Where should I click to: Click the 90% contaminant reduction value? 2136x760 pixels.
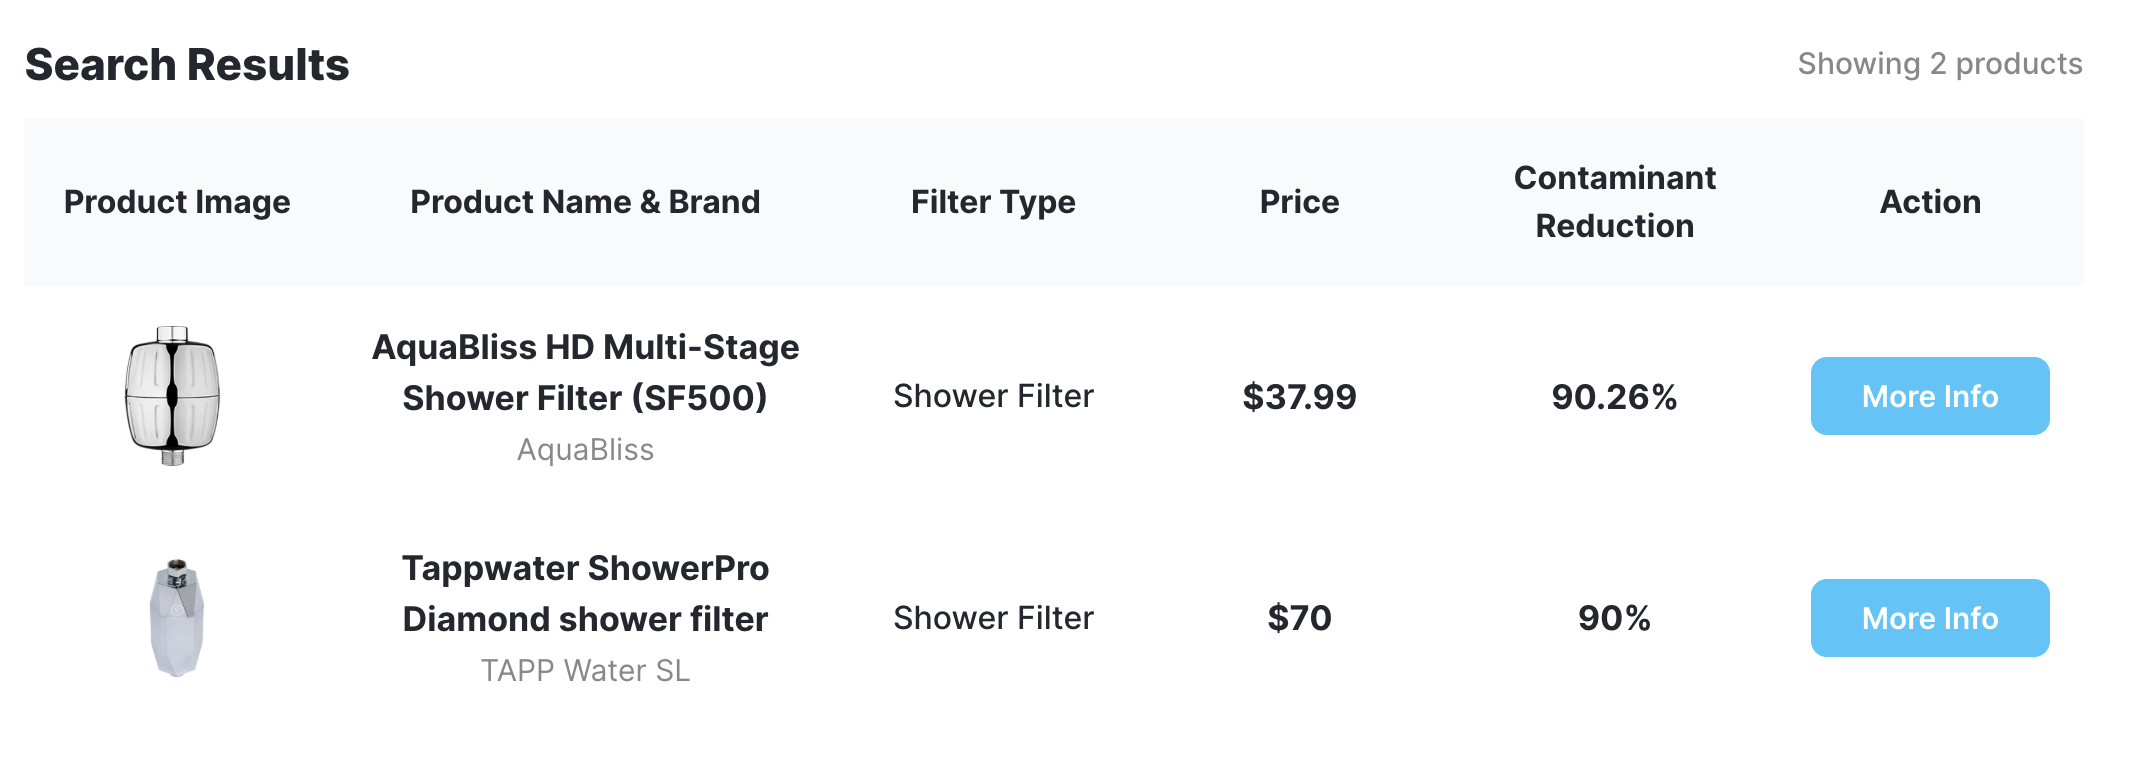(x=1614, y=618)
